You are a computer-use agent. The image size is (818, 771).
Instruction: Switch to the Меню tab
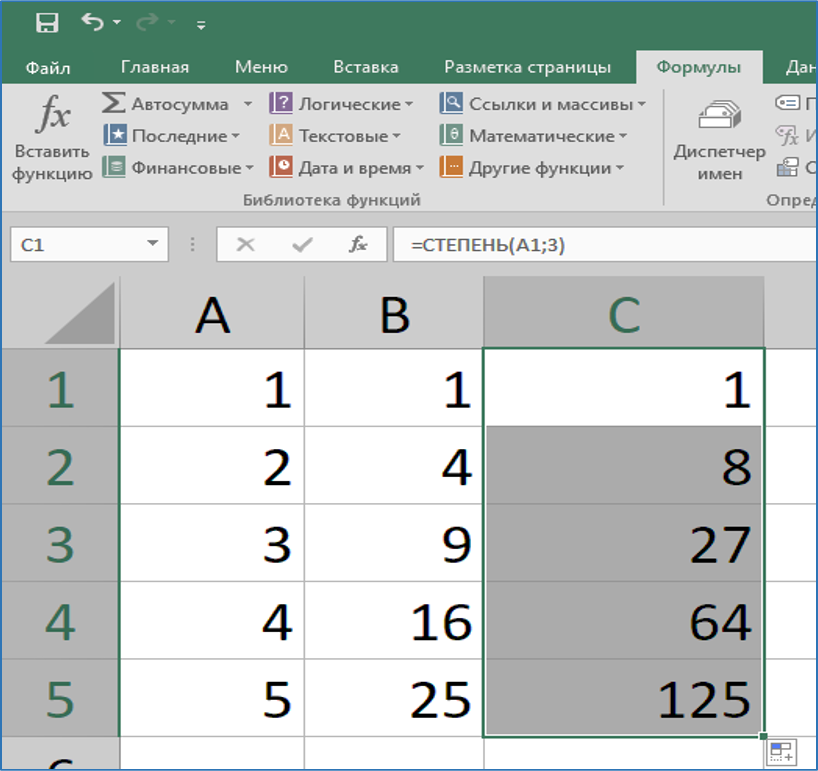(261, 67)
